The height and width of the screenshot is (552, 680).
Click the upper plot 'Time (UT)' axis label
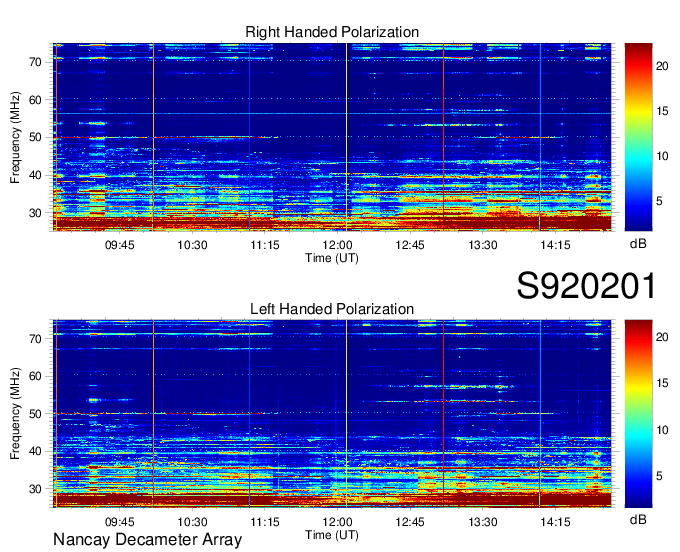(x=332, y=258)
